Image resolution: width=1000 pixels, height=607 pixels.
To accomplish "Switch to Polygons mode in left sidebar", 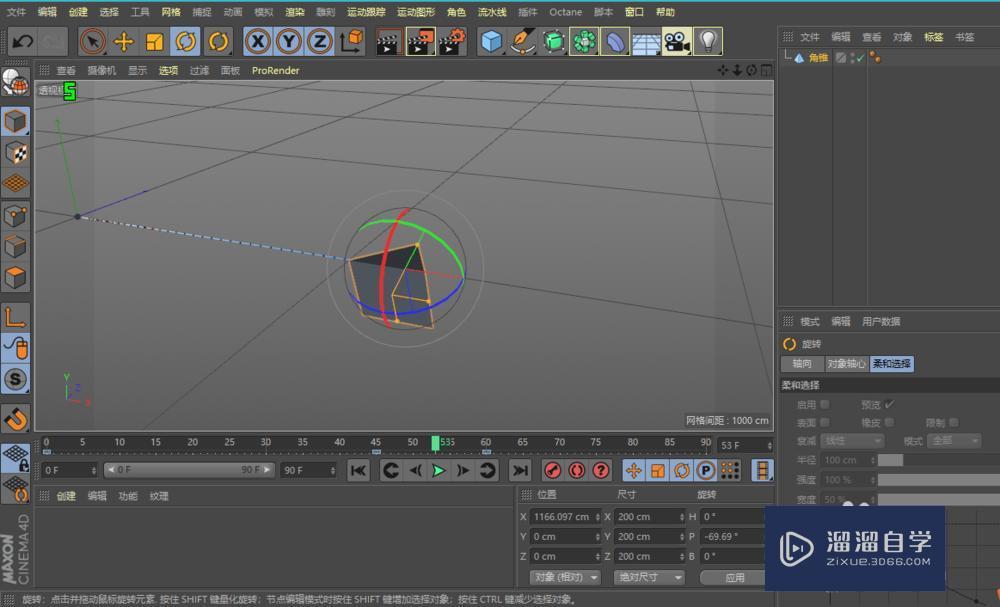I will 15,278.
